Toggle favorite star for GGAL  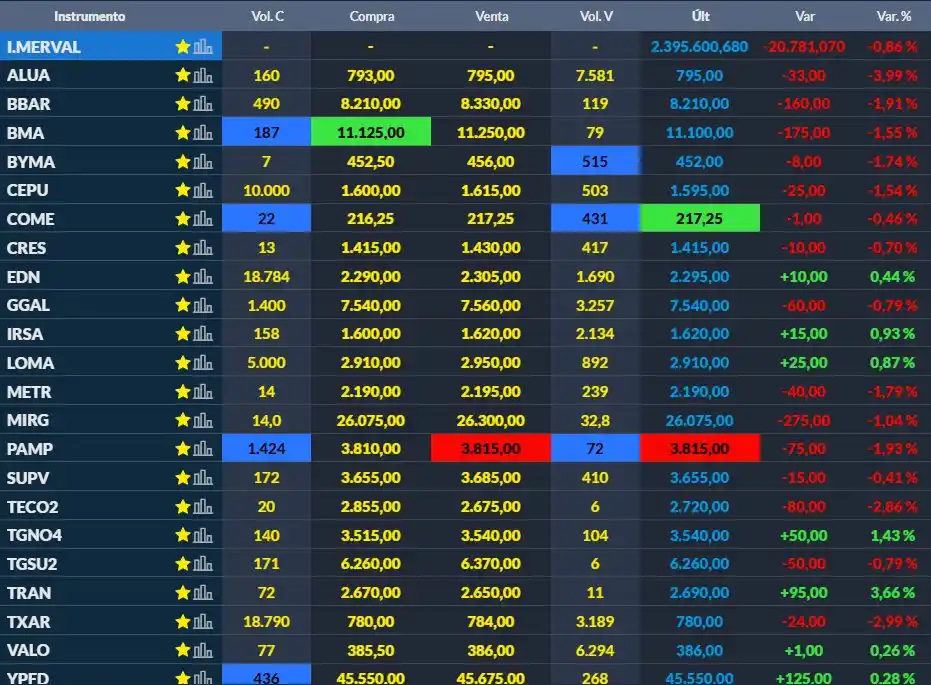(183, 305)
